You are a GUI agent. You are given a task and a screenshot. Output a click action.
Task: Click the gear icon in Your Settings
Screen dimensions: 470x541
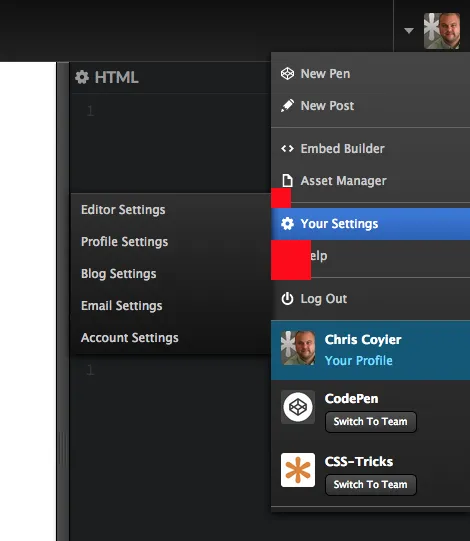287,224
